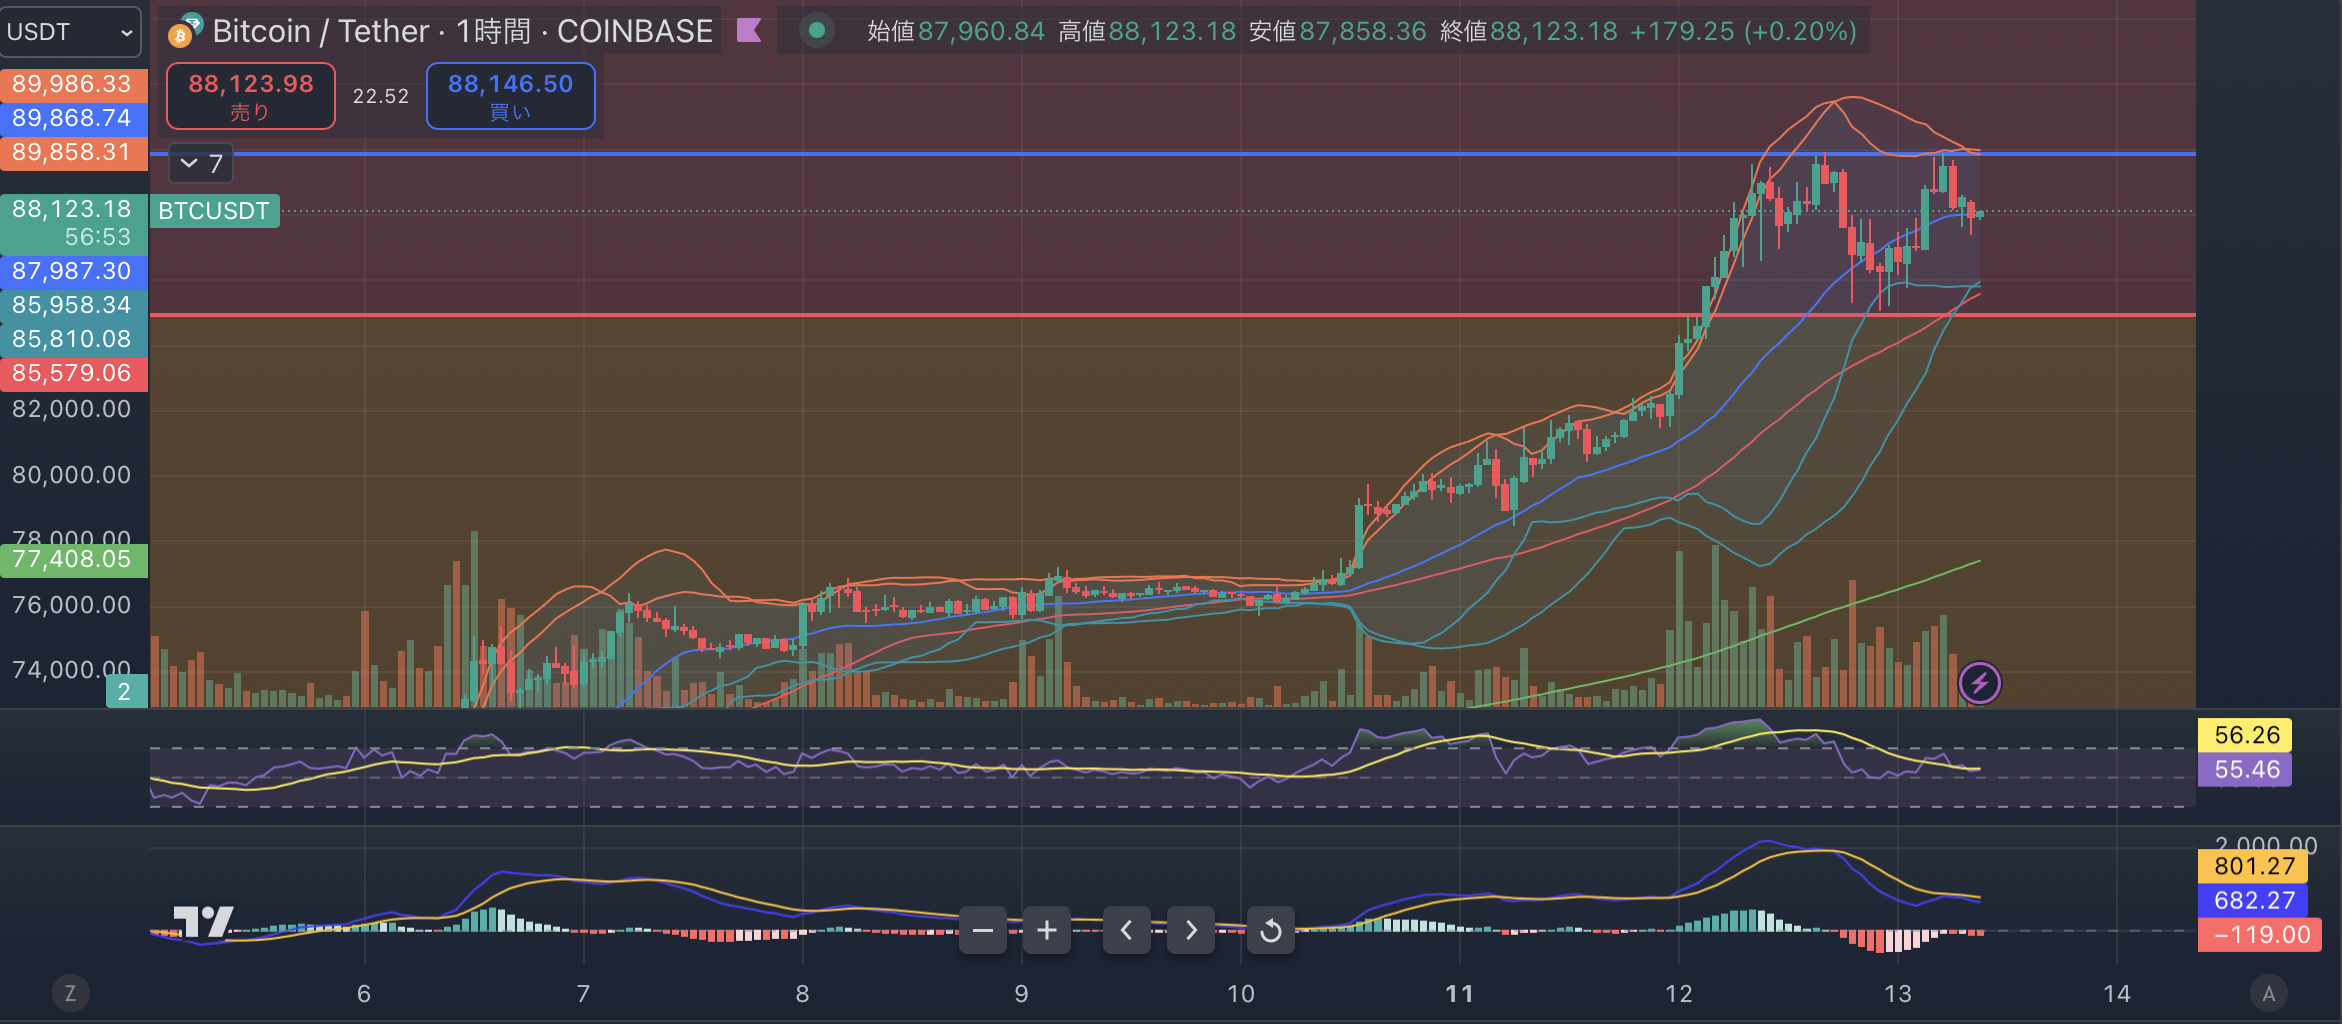Click the 85,579.06 red price label
The width and height of the screenshot is (2342, 1024).
click(x=73, y=373)
